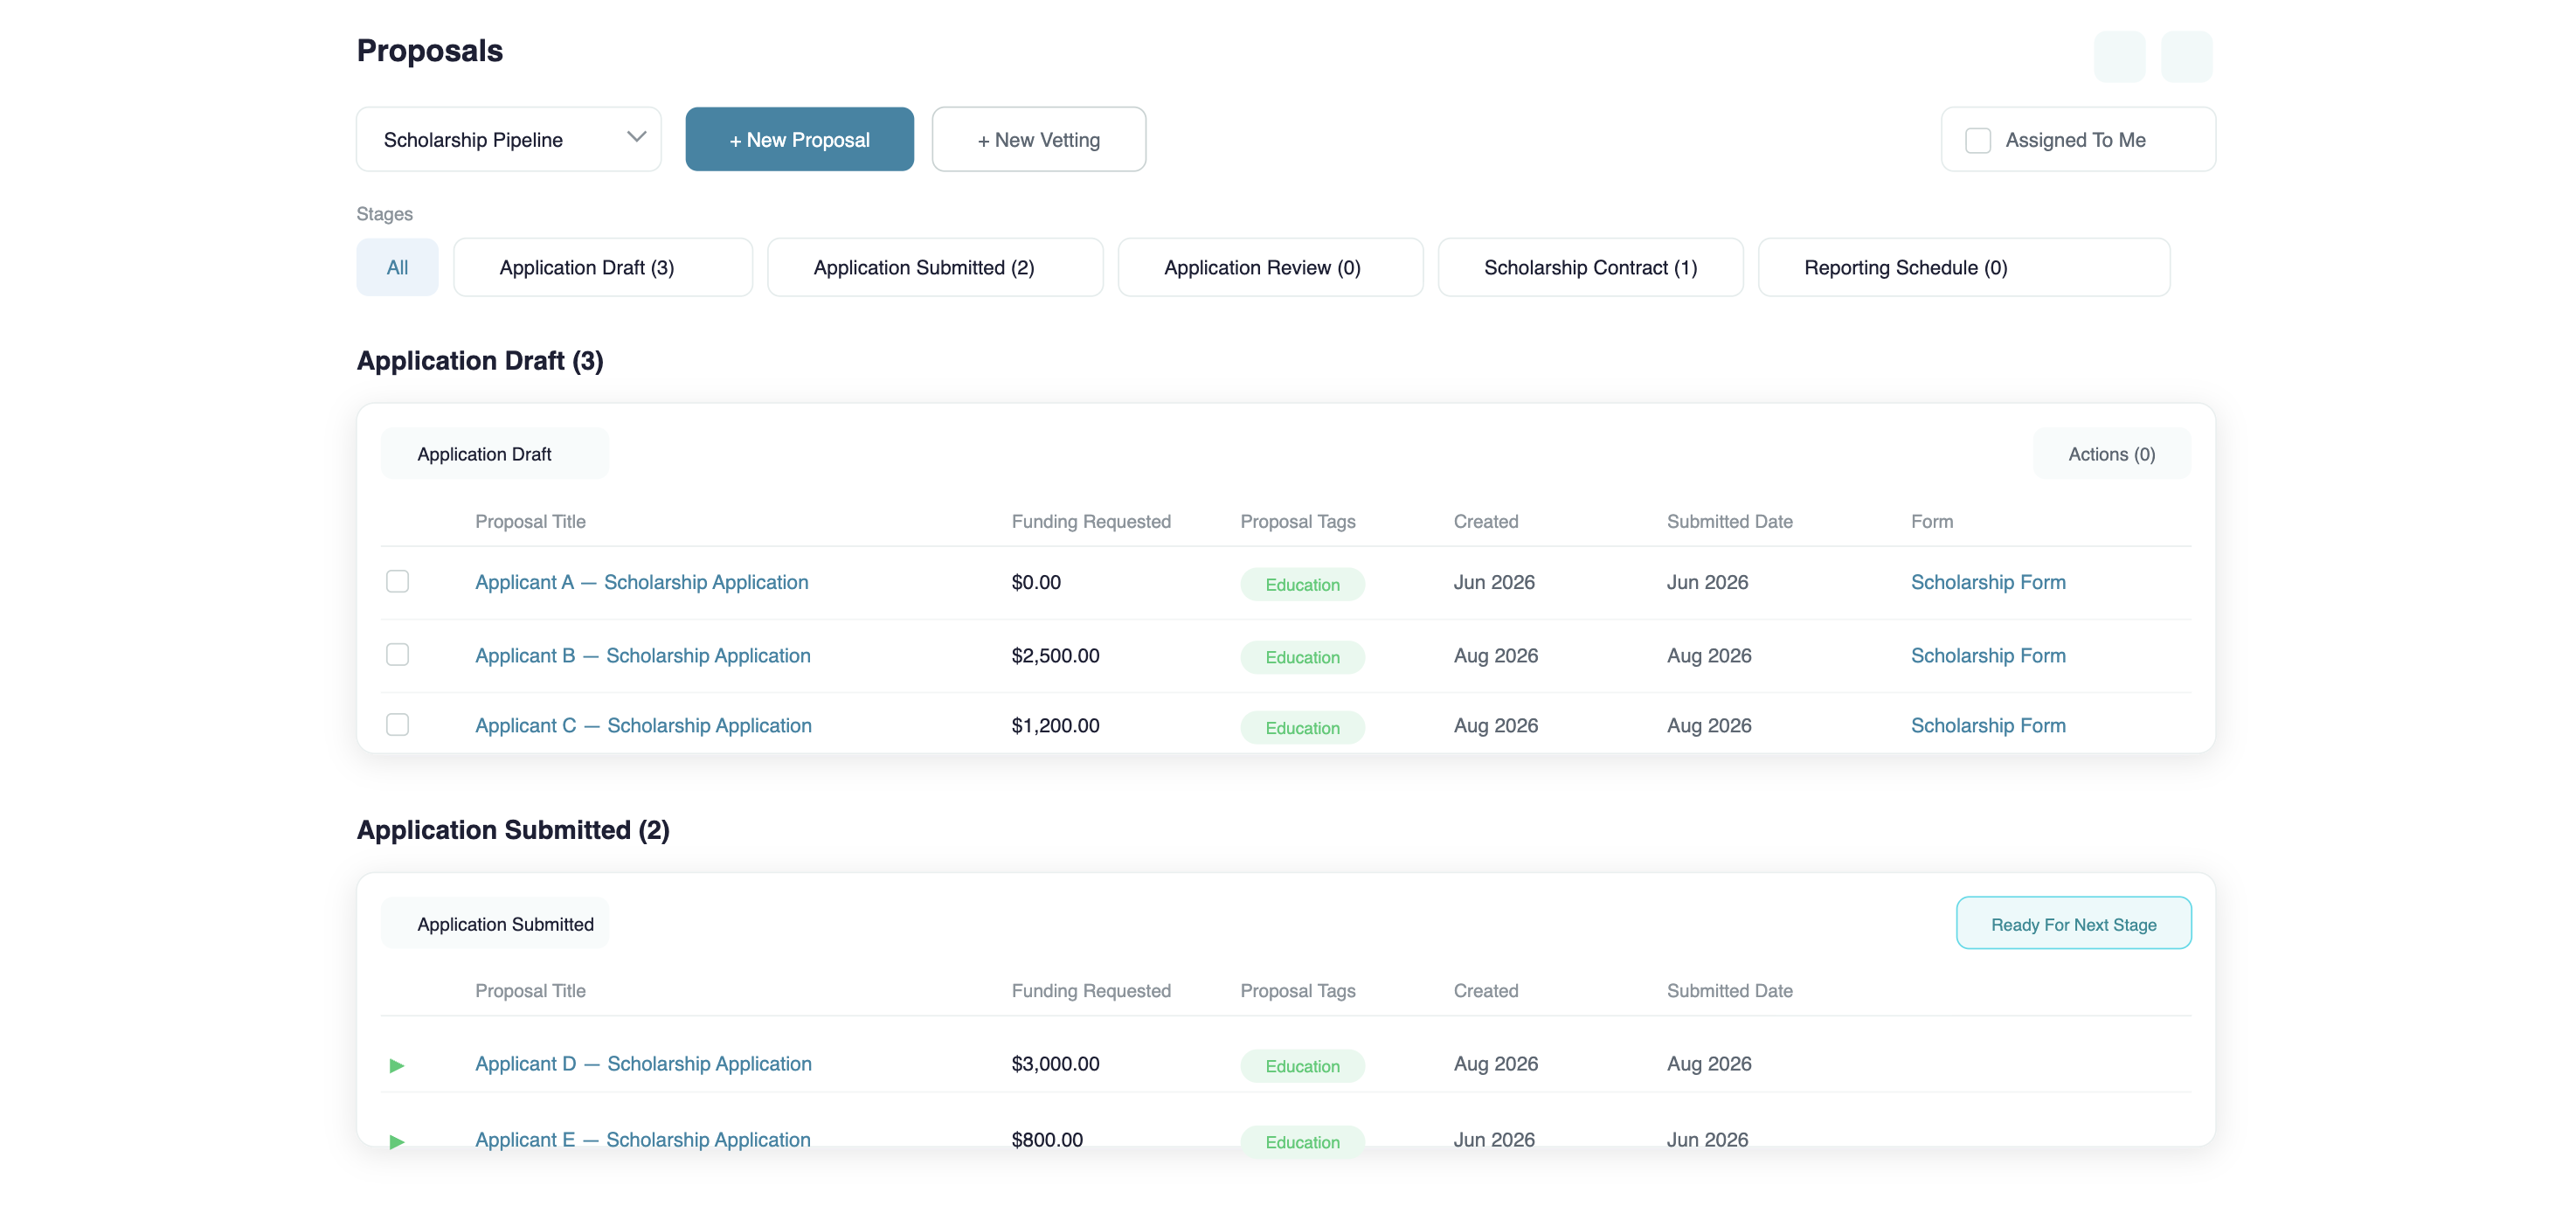This screenshot has height=1213, width=2576.
Task: Filter by Application Submitted (2) stage
Action: [935, 267]
